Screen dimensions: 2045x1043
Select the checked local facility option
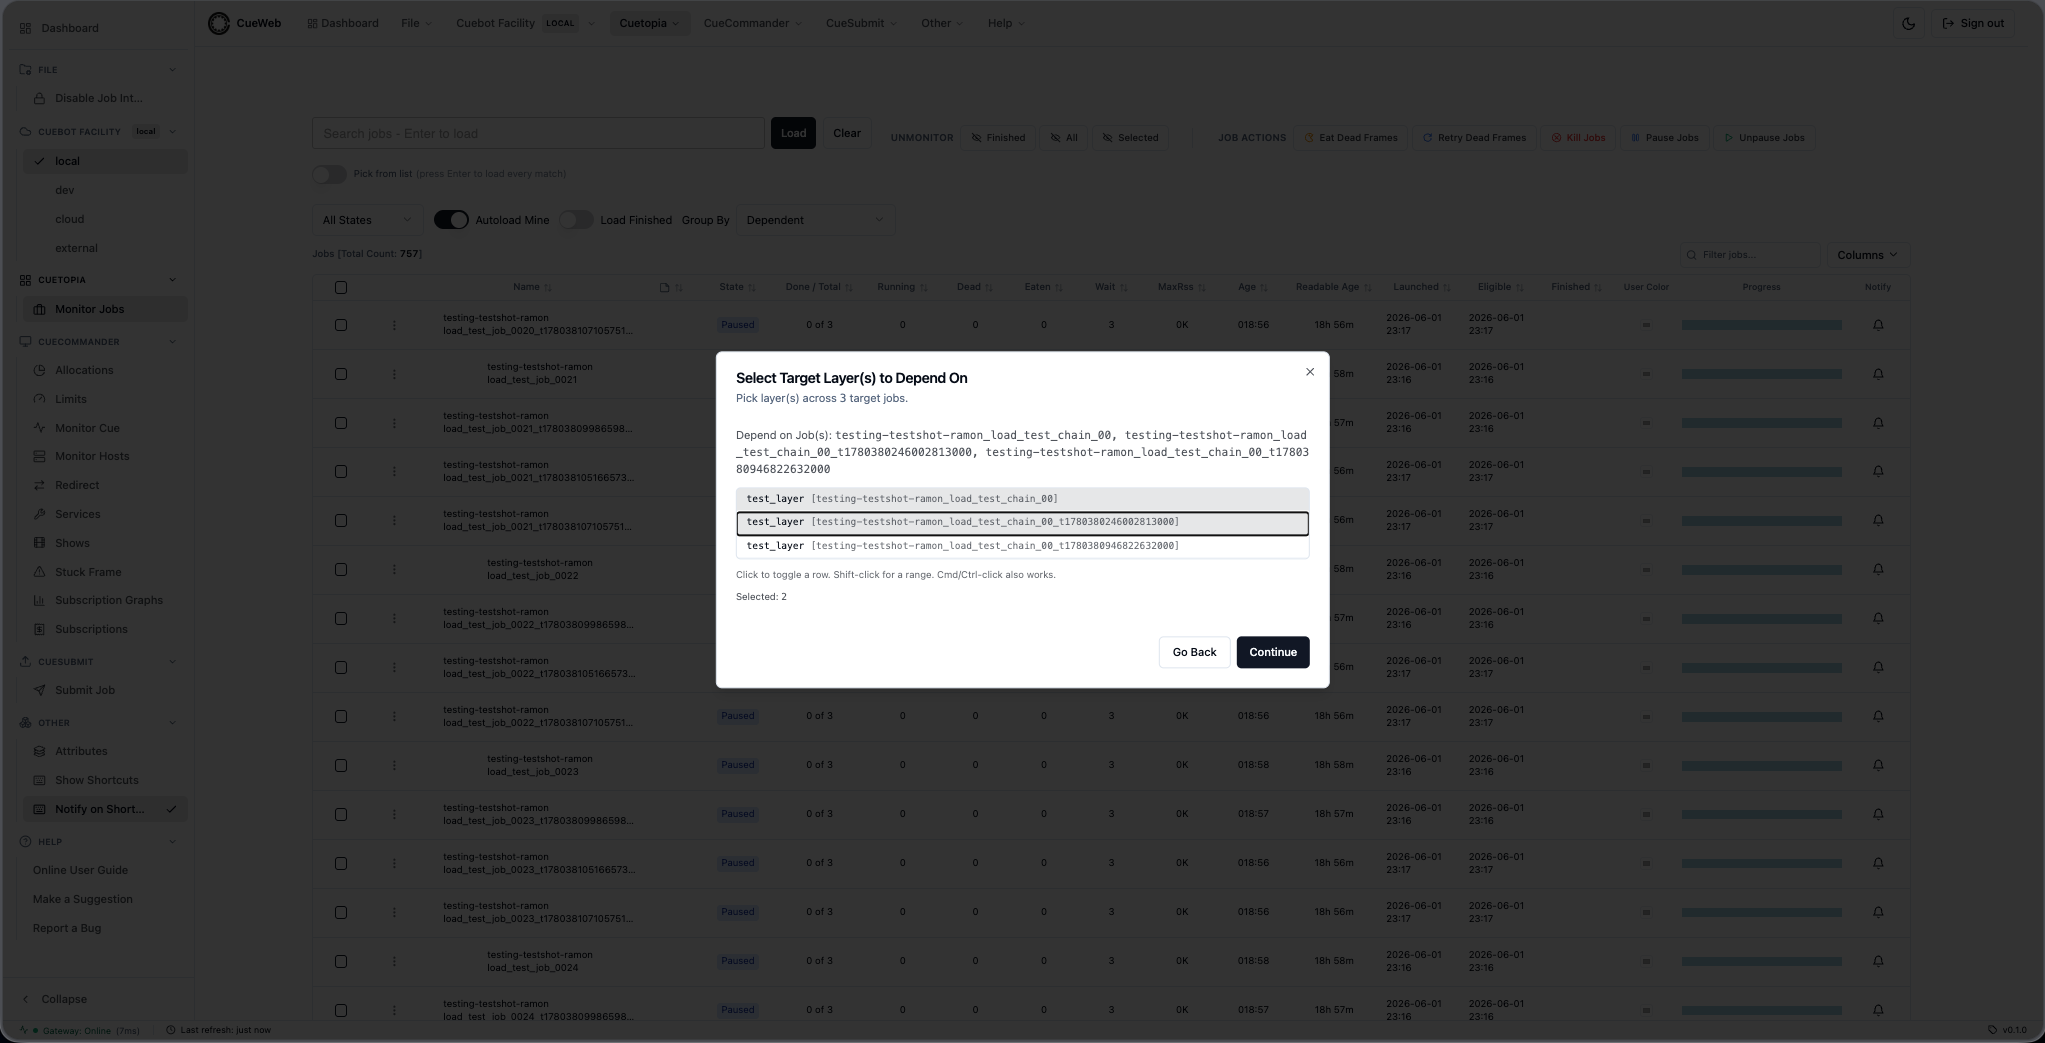tap(105, 161)
